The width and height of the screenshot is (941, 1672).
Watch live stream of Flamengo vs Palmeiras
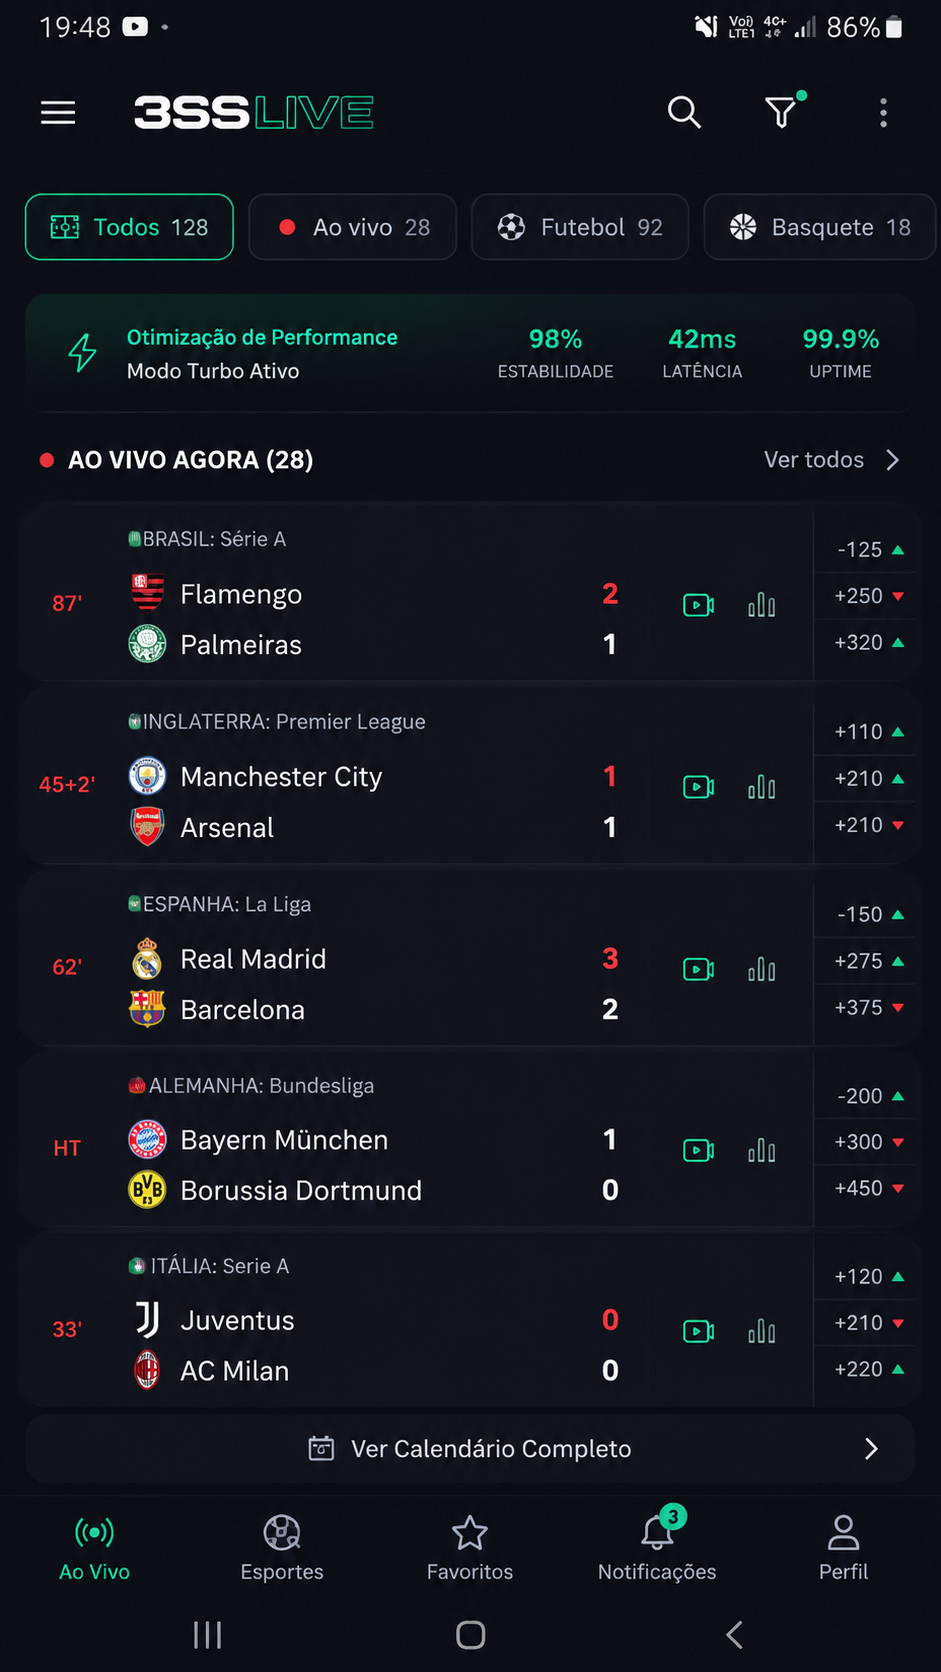click(698, 605)
